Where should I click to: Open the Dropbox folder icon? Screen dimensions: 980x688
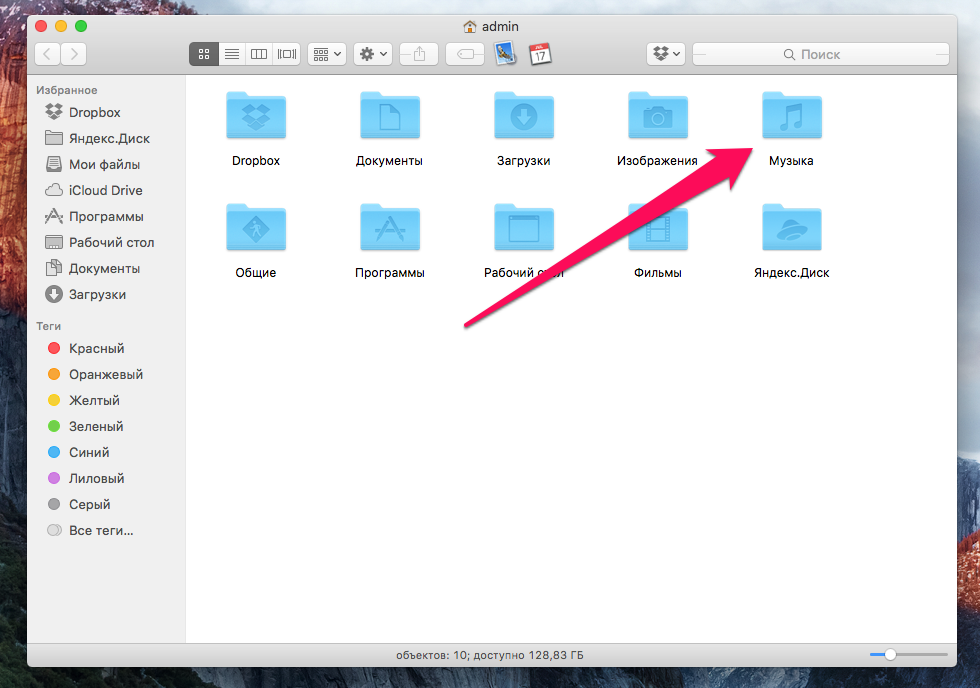pos(256,117)
